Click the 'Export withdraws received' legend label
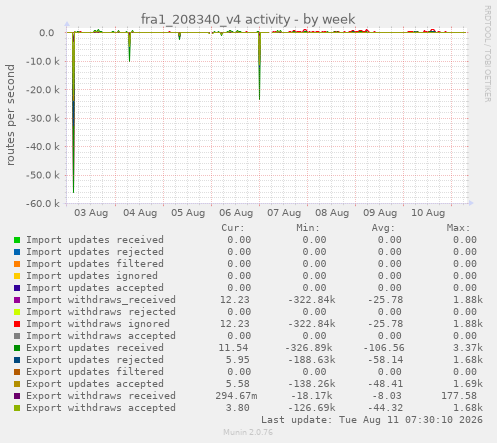Viewport: 497px width, 443px height. [101, 396]
